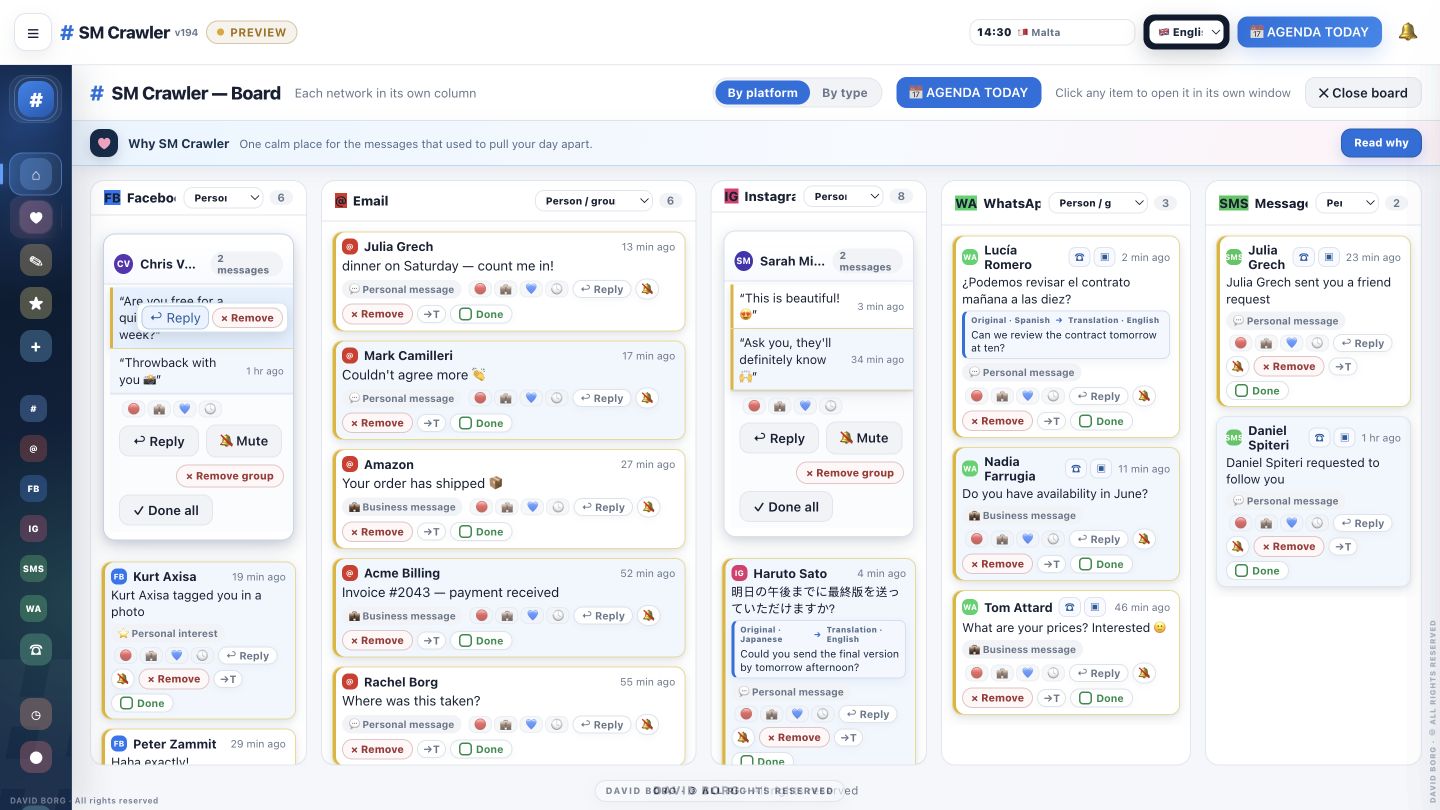The image size is (1440, 810).
Task: Click AGENDA TODAY in the top bar
Action: coord(1309,32)
